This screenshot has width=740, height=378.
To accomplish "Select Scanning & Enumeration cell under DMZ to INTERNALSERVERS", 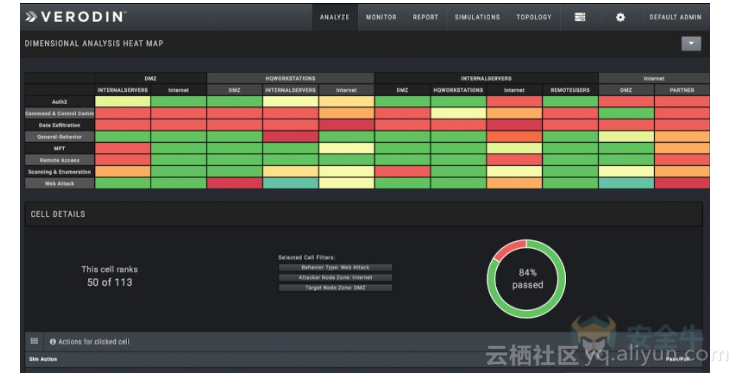I will point(123,172).
